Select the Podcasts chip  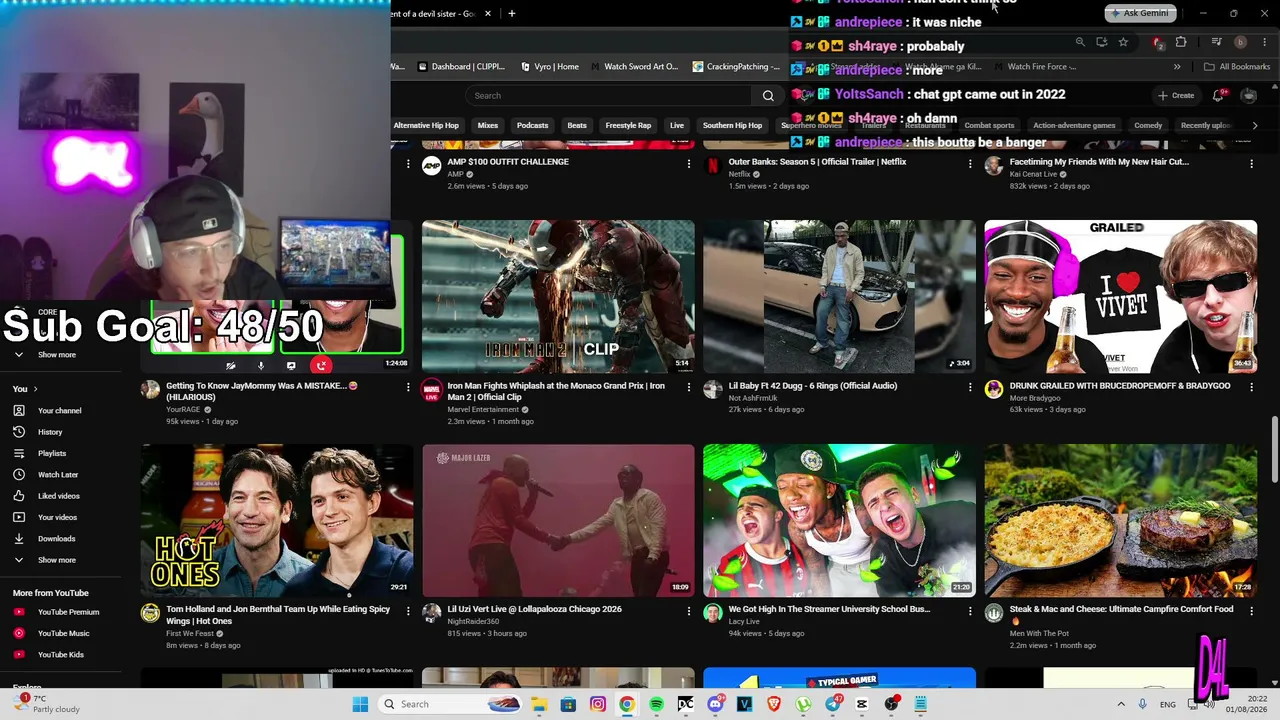coord(532,126)
